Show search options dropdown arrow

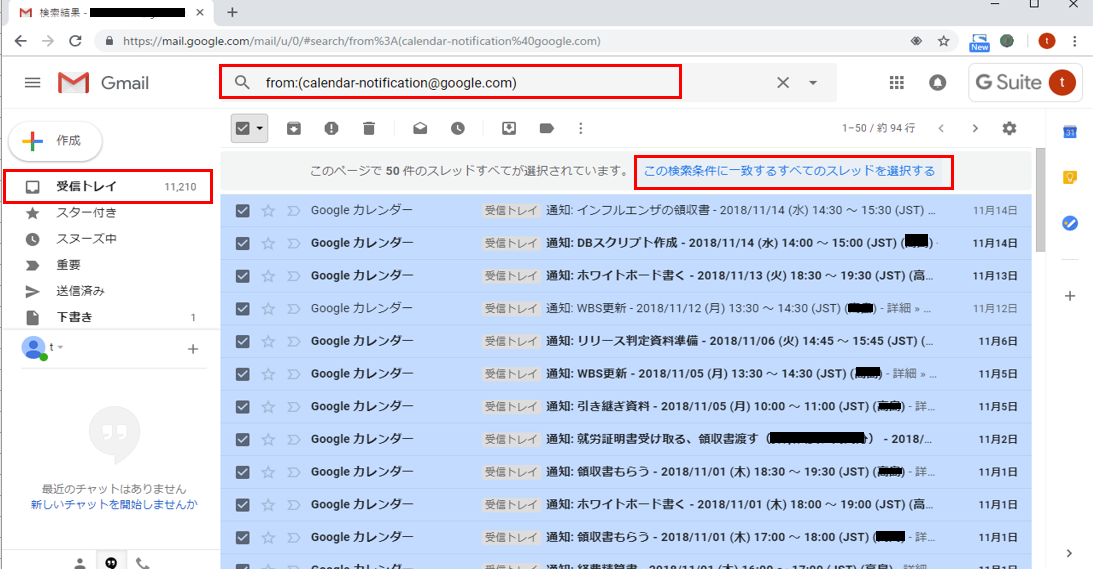tap(813, 82)
